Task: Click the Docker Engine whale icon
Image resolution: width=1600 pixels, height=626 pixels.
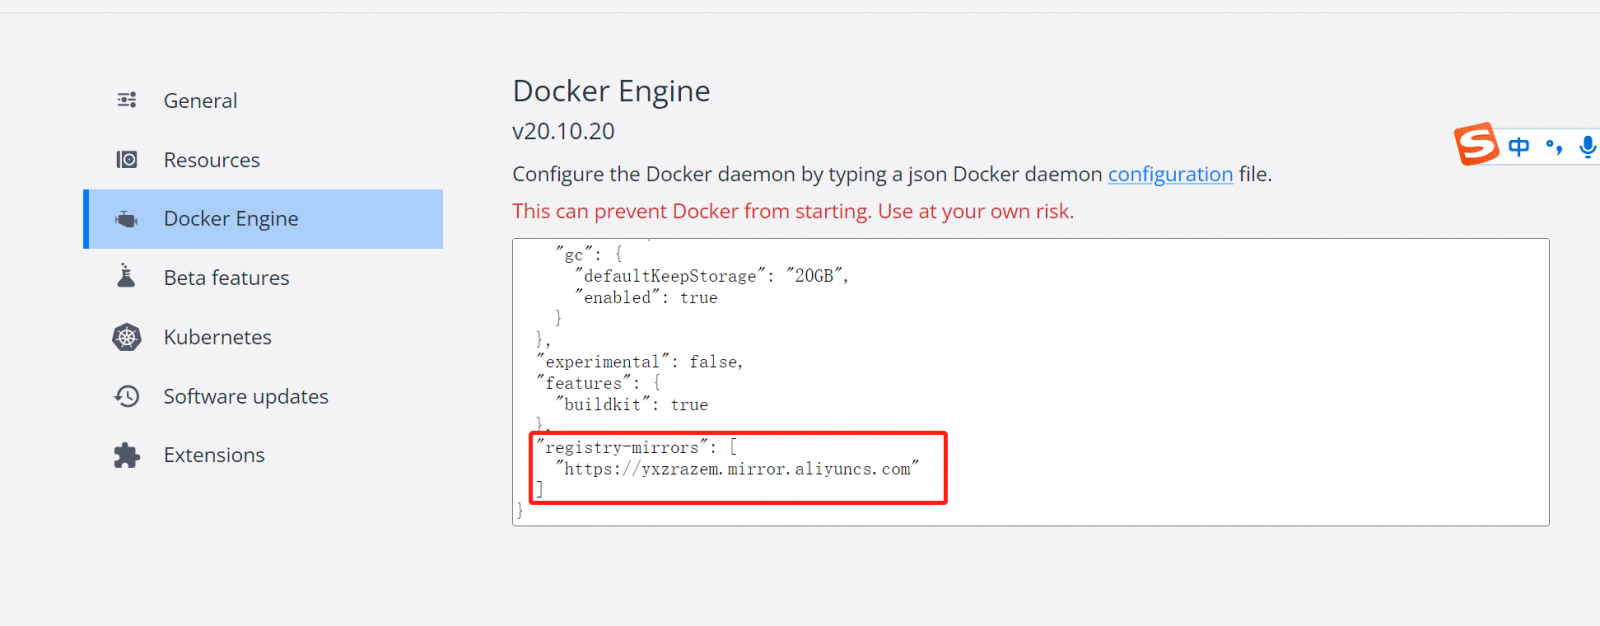Action: click(127, 219)
